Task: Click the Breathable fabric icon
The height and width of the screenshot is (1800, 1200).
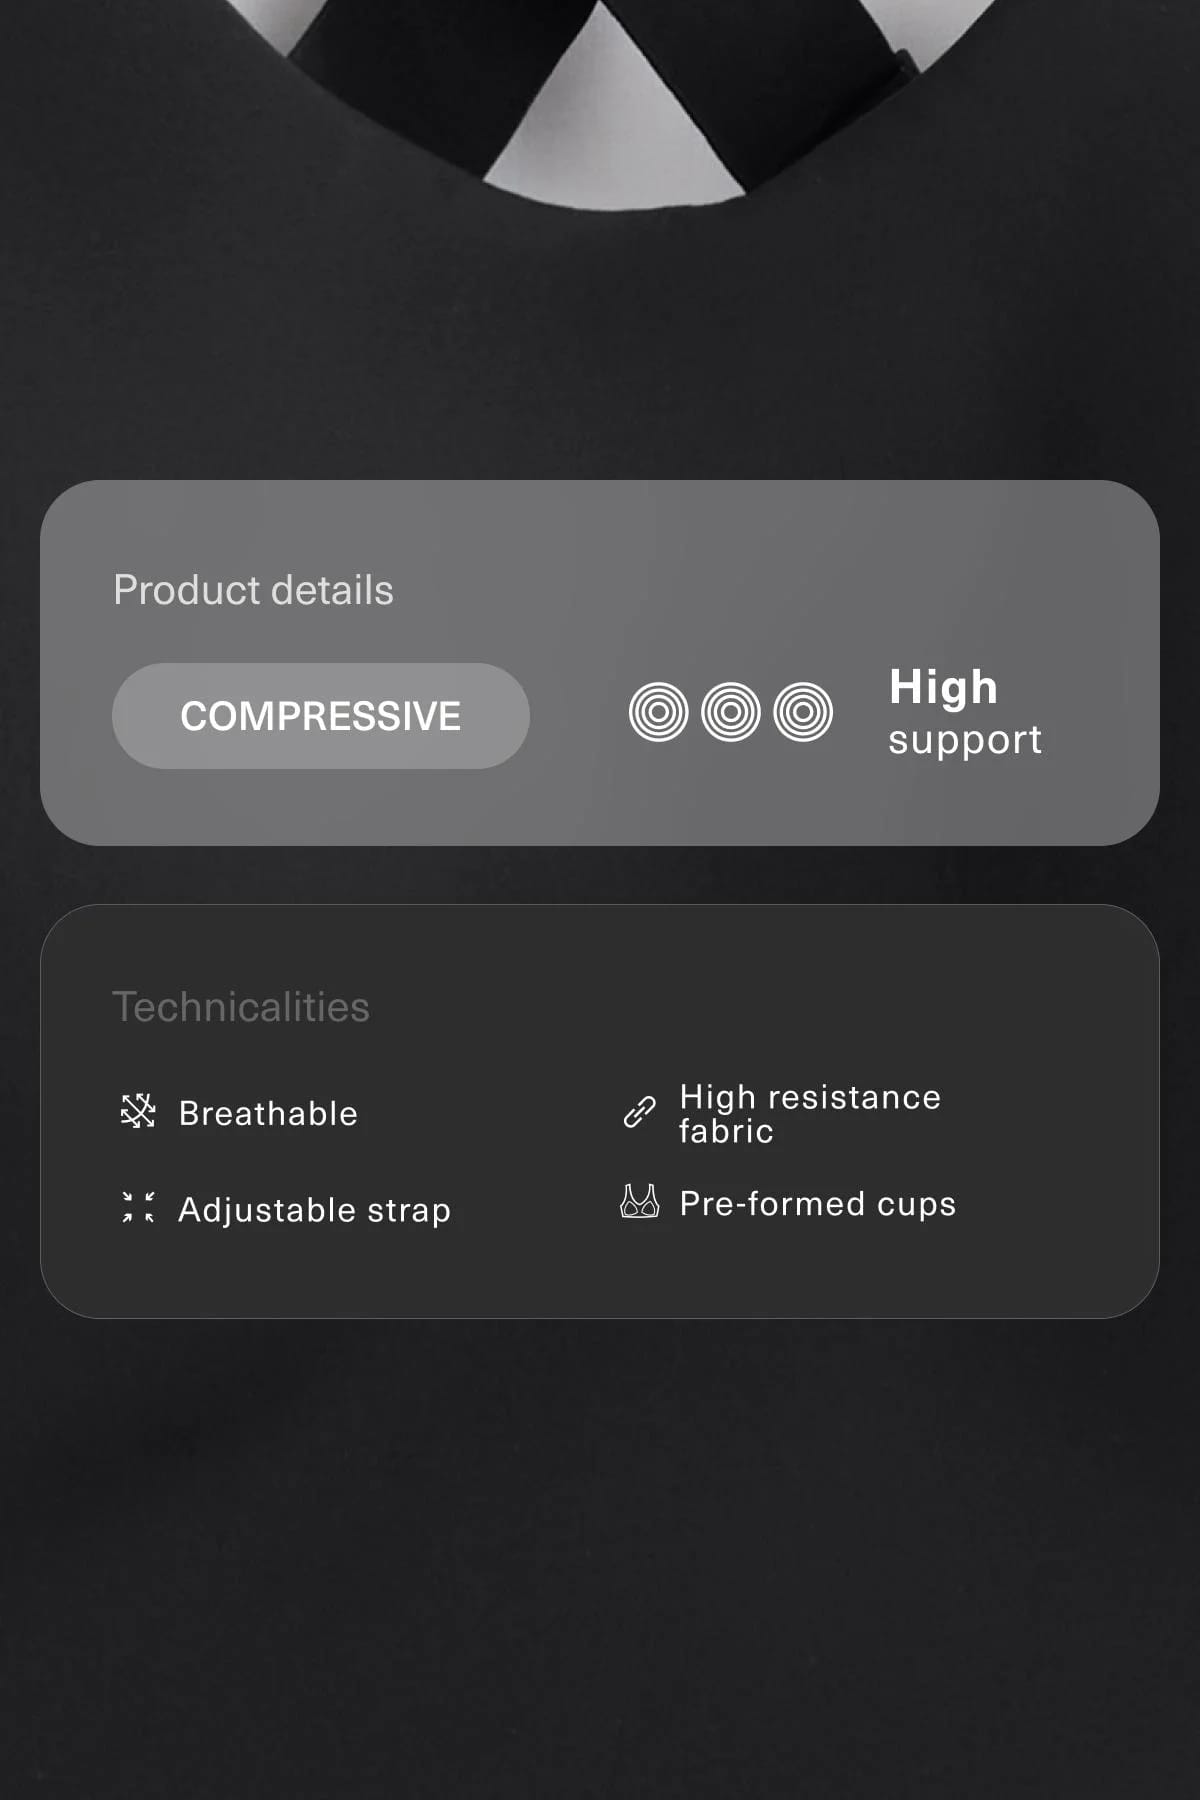Action: coord(138,1111)
